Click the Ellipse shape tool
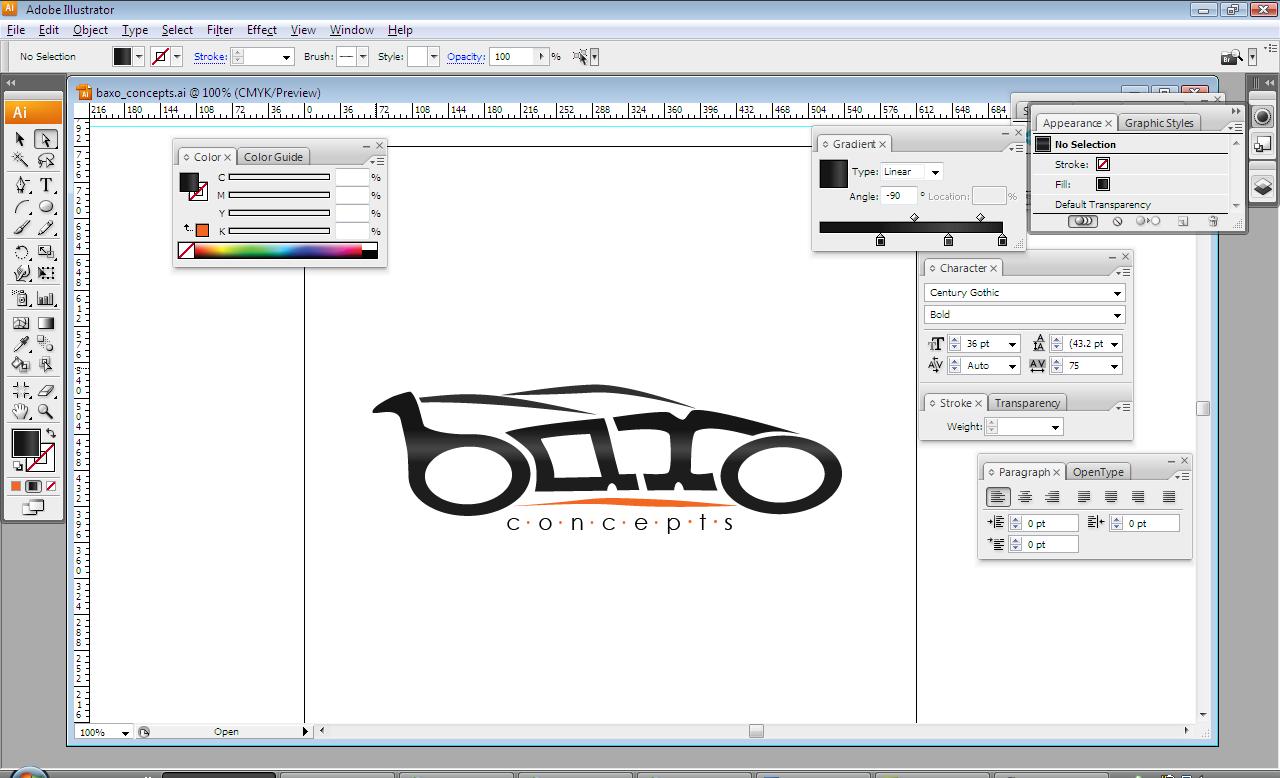This screenshot has width=1280, height=778. [x=46, y=207]
